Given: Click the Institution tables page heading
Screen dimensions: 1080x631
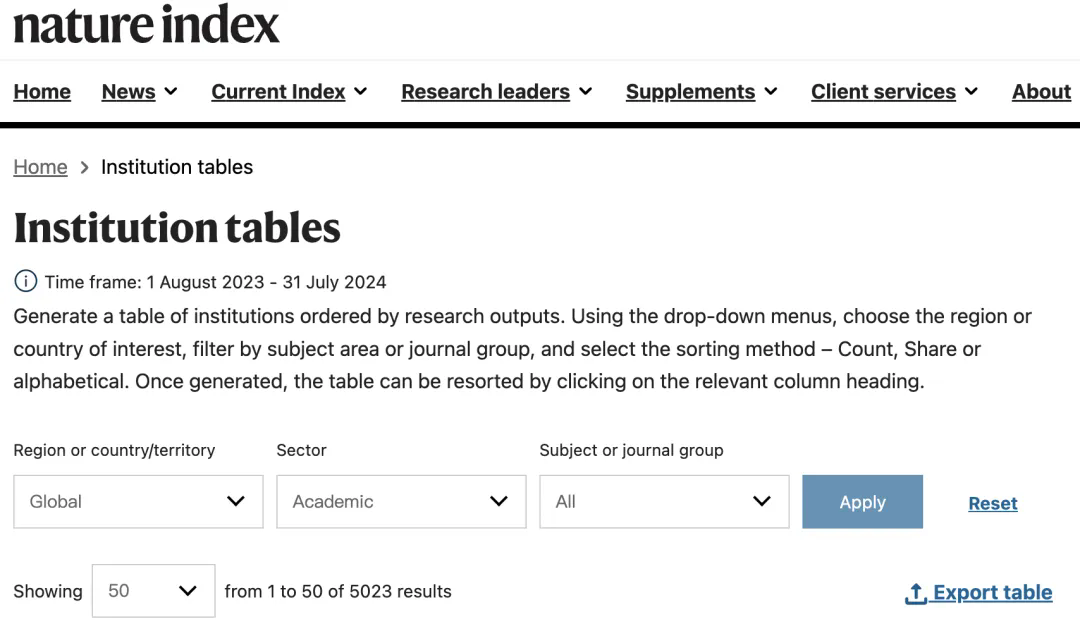Looking at the screenshot, I should [177, 228].
